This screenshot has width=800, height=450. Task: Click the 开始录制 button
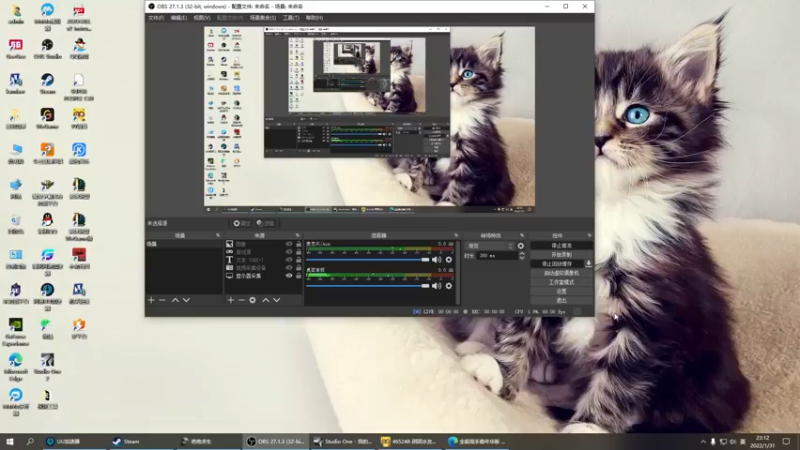pyautogui.click(x=561, y=255)
